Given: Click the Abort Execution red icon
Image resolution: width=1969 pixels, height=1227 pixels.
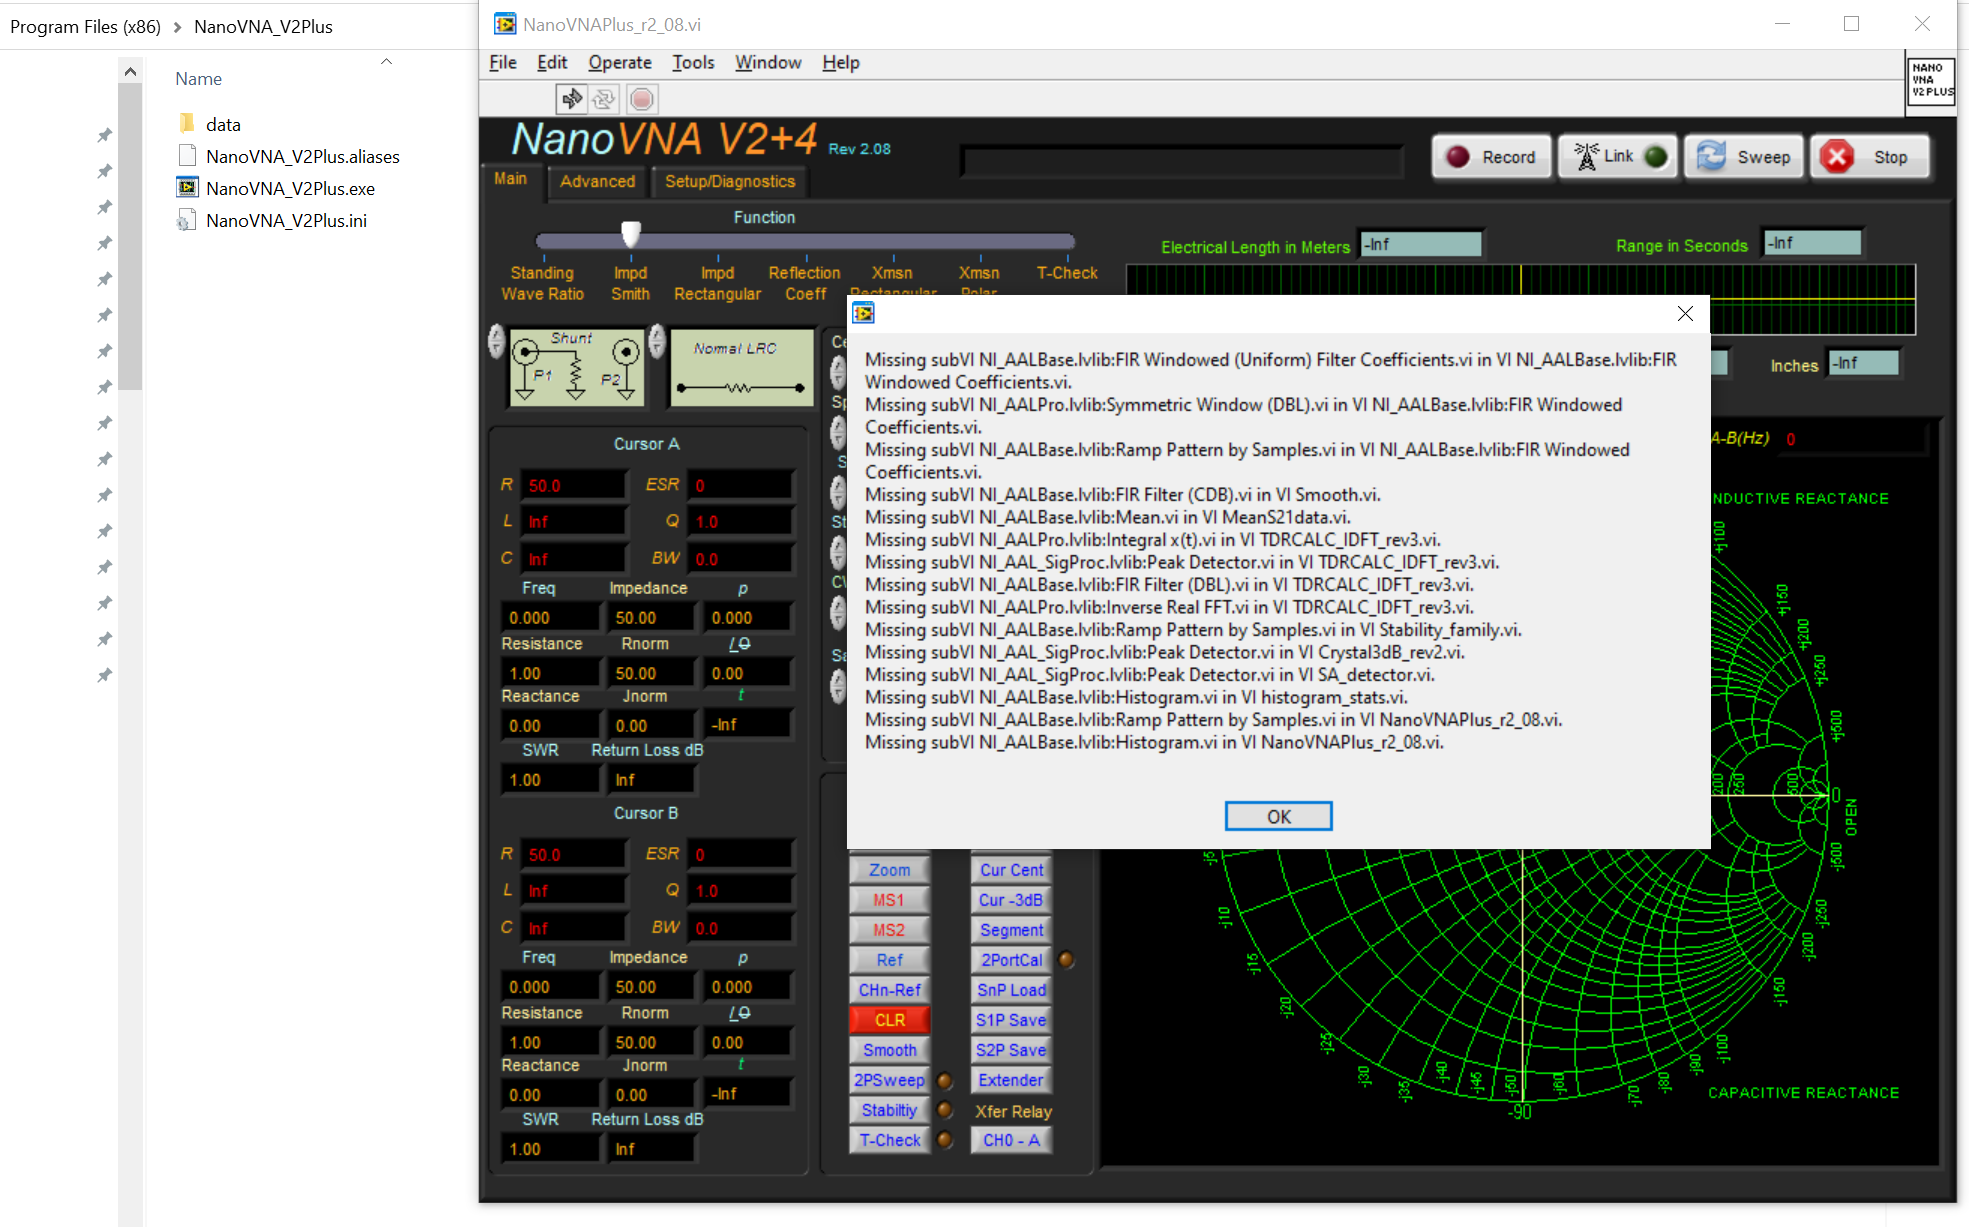Looking at the screenshot, I should click(642, 98).
